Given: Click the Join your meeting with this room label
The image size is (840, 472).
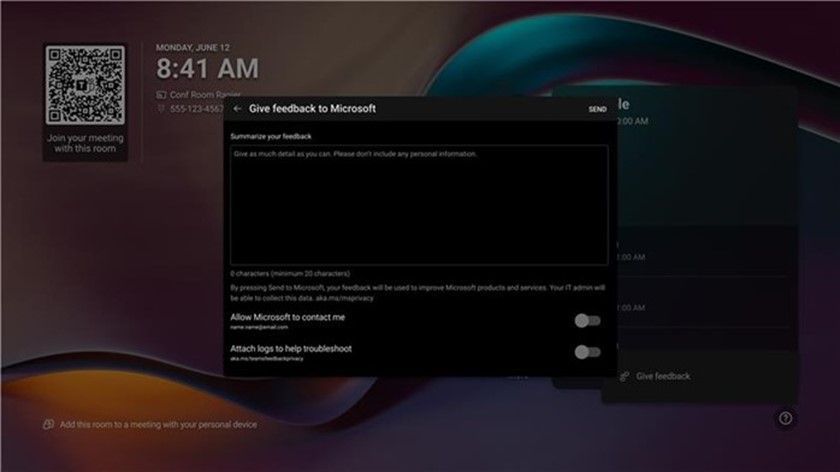Looking at the screenshot, I should (85, 143).
